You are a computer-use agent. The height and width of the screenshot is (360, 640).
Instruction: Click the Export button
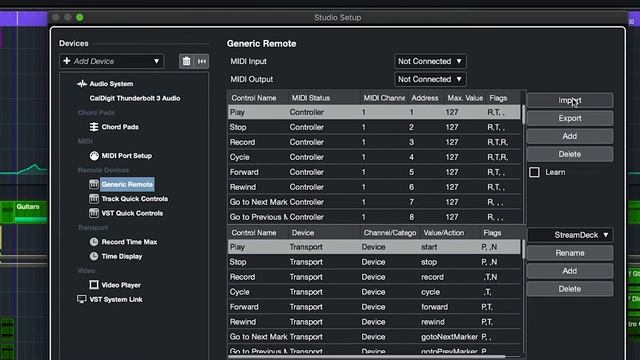[570, 118]
